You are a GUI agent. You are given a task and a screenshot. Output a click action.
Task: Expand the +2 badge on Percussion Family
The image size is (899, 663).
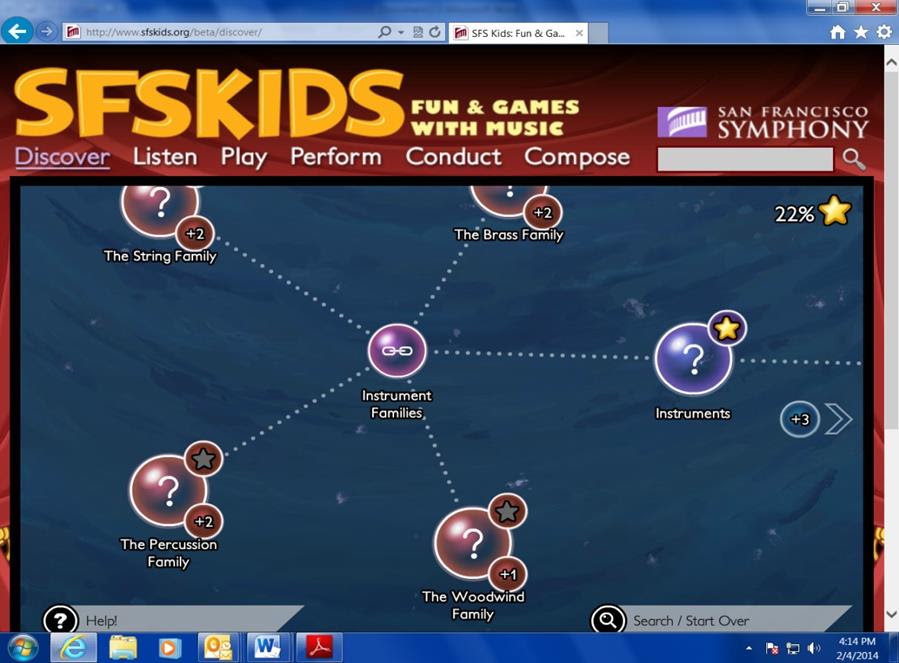tap(204, 521)
